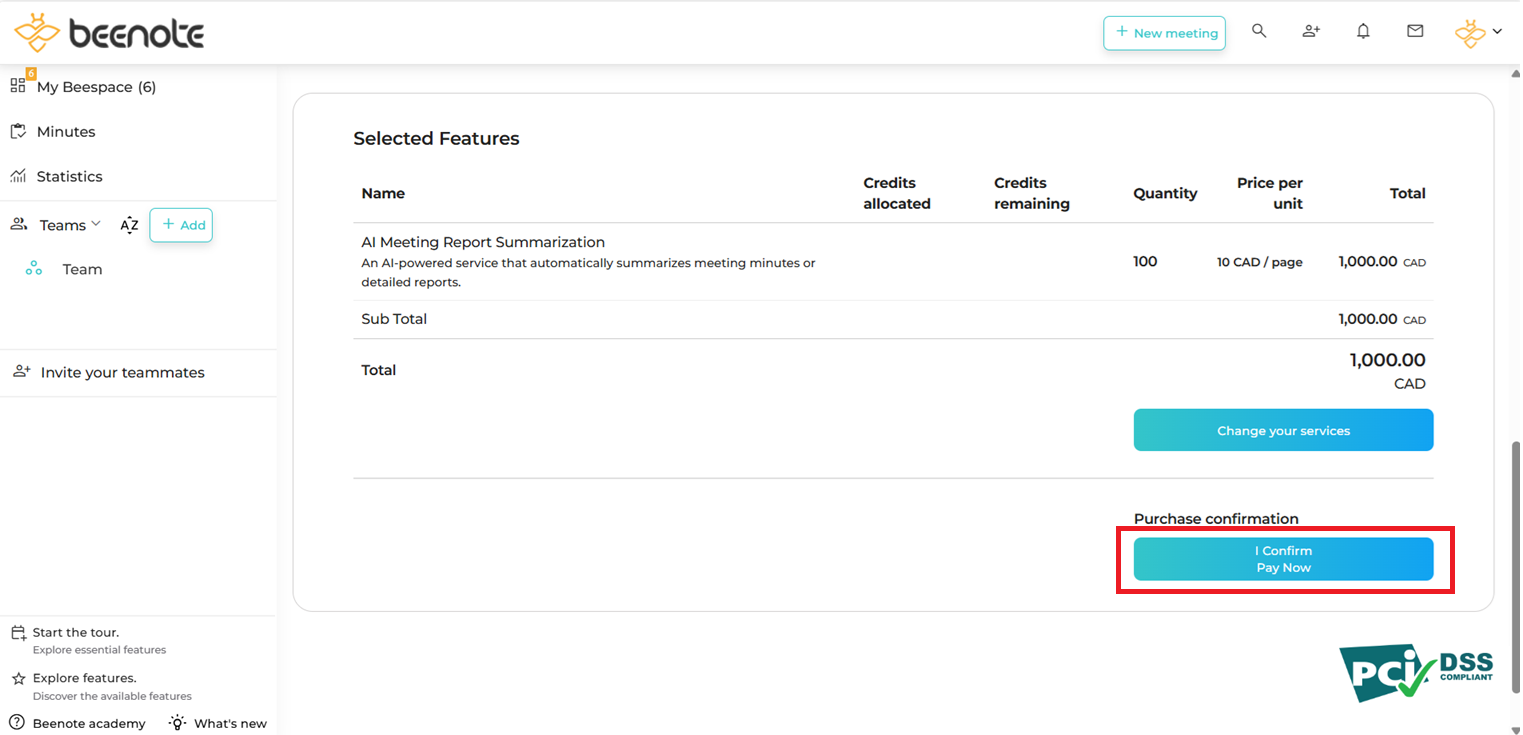Click Change your services button
Viewport: 1523px width, 735px height.
(x=1283, y=430)
